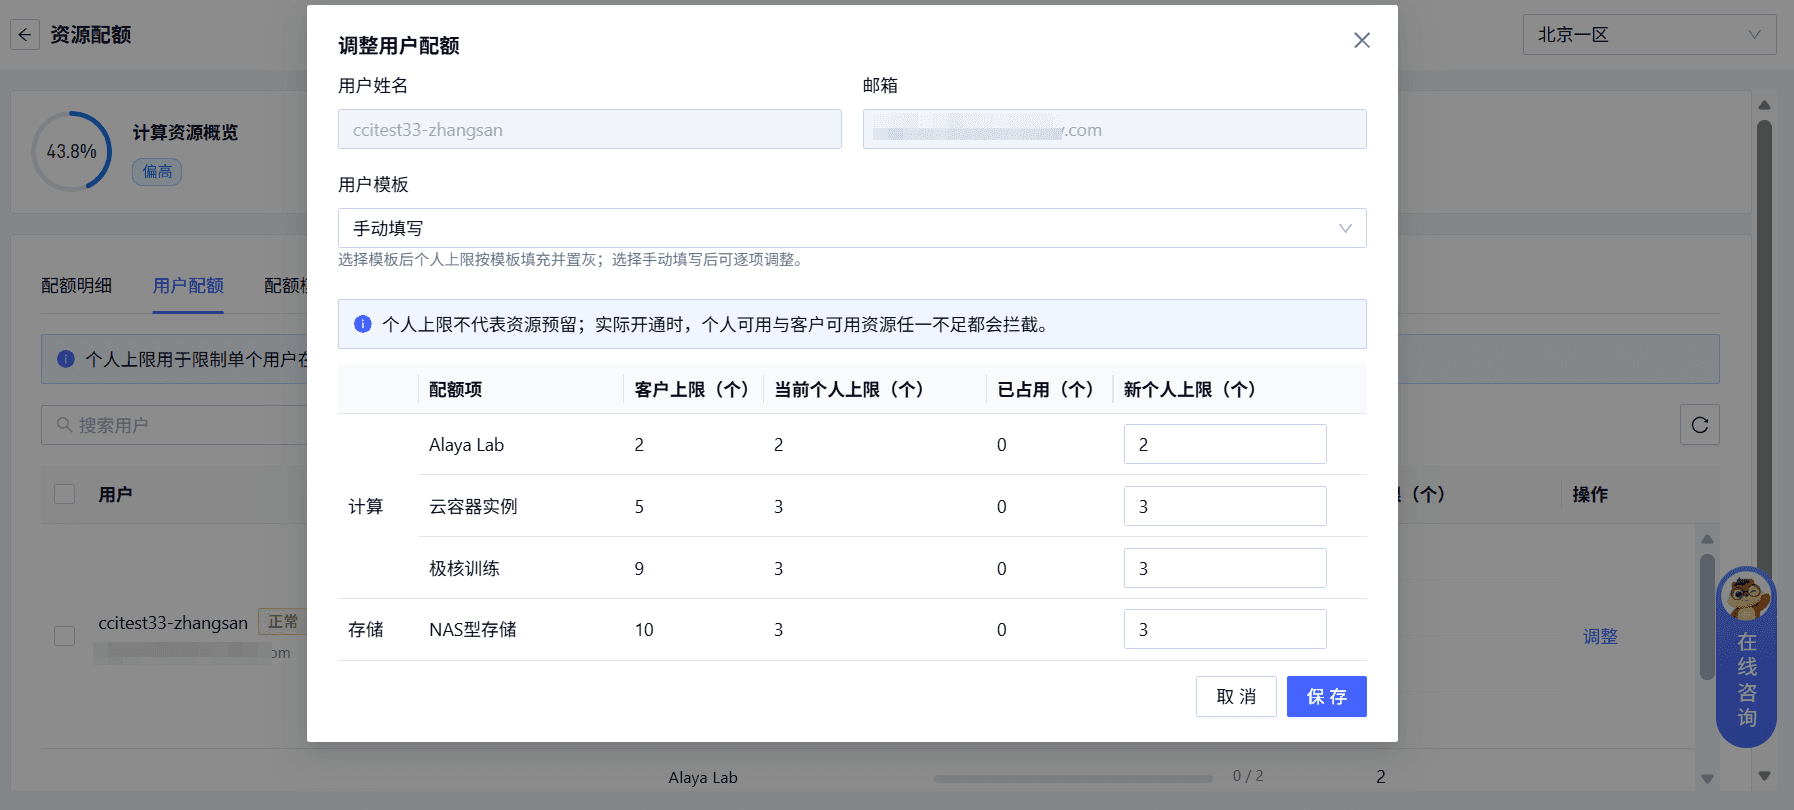
Task: Click the 43.8% usage progress ring
Action: [71, 151]
